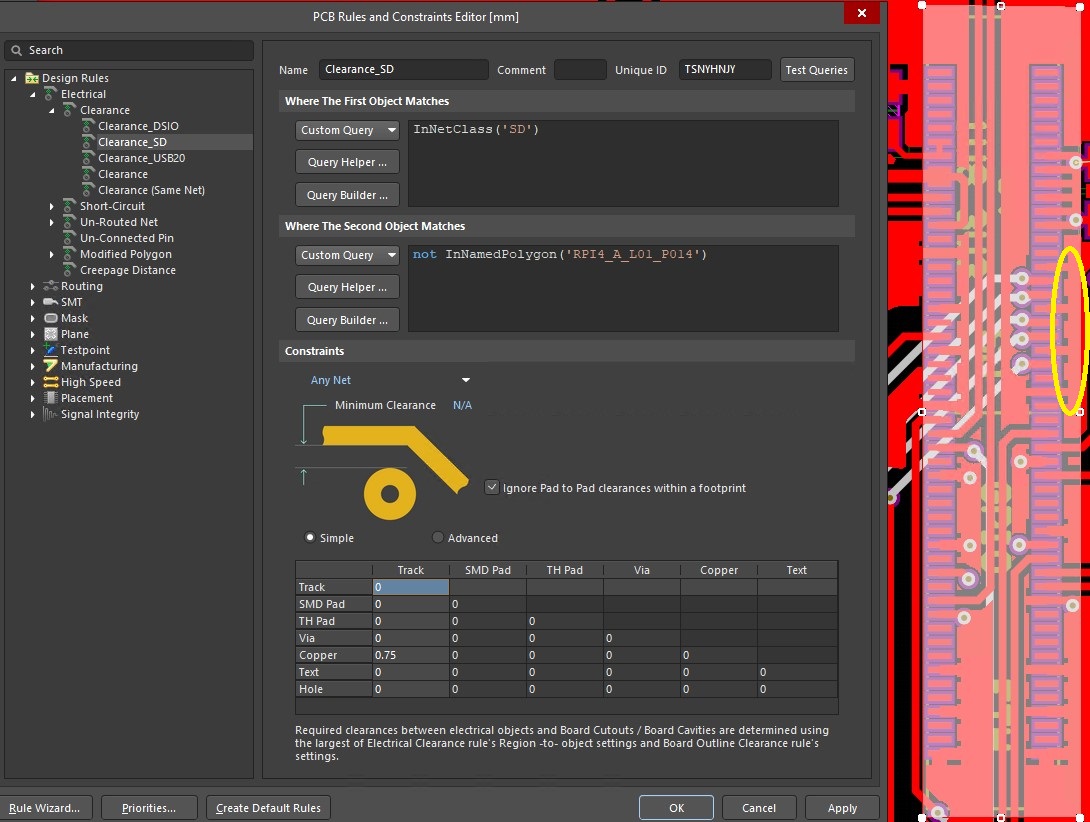Click the Plane category icon
Screen dimensions: 1090x822
pyautogui.click(x=51, y=334)
